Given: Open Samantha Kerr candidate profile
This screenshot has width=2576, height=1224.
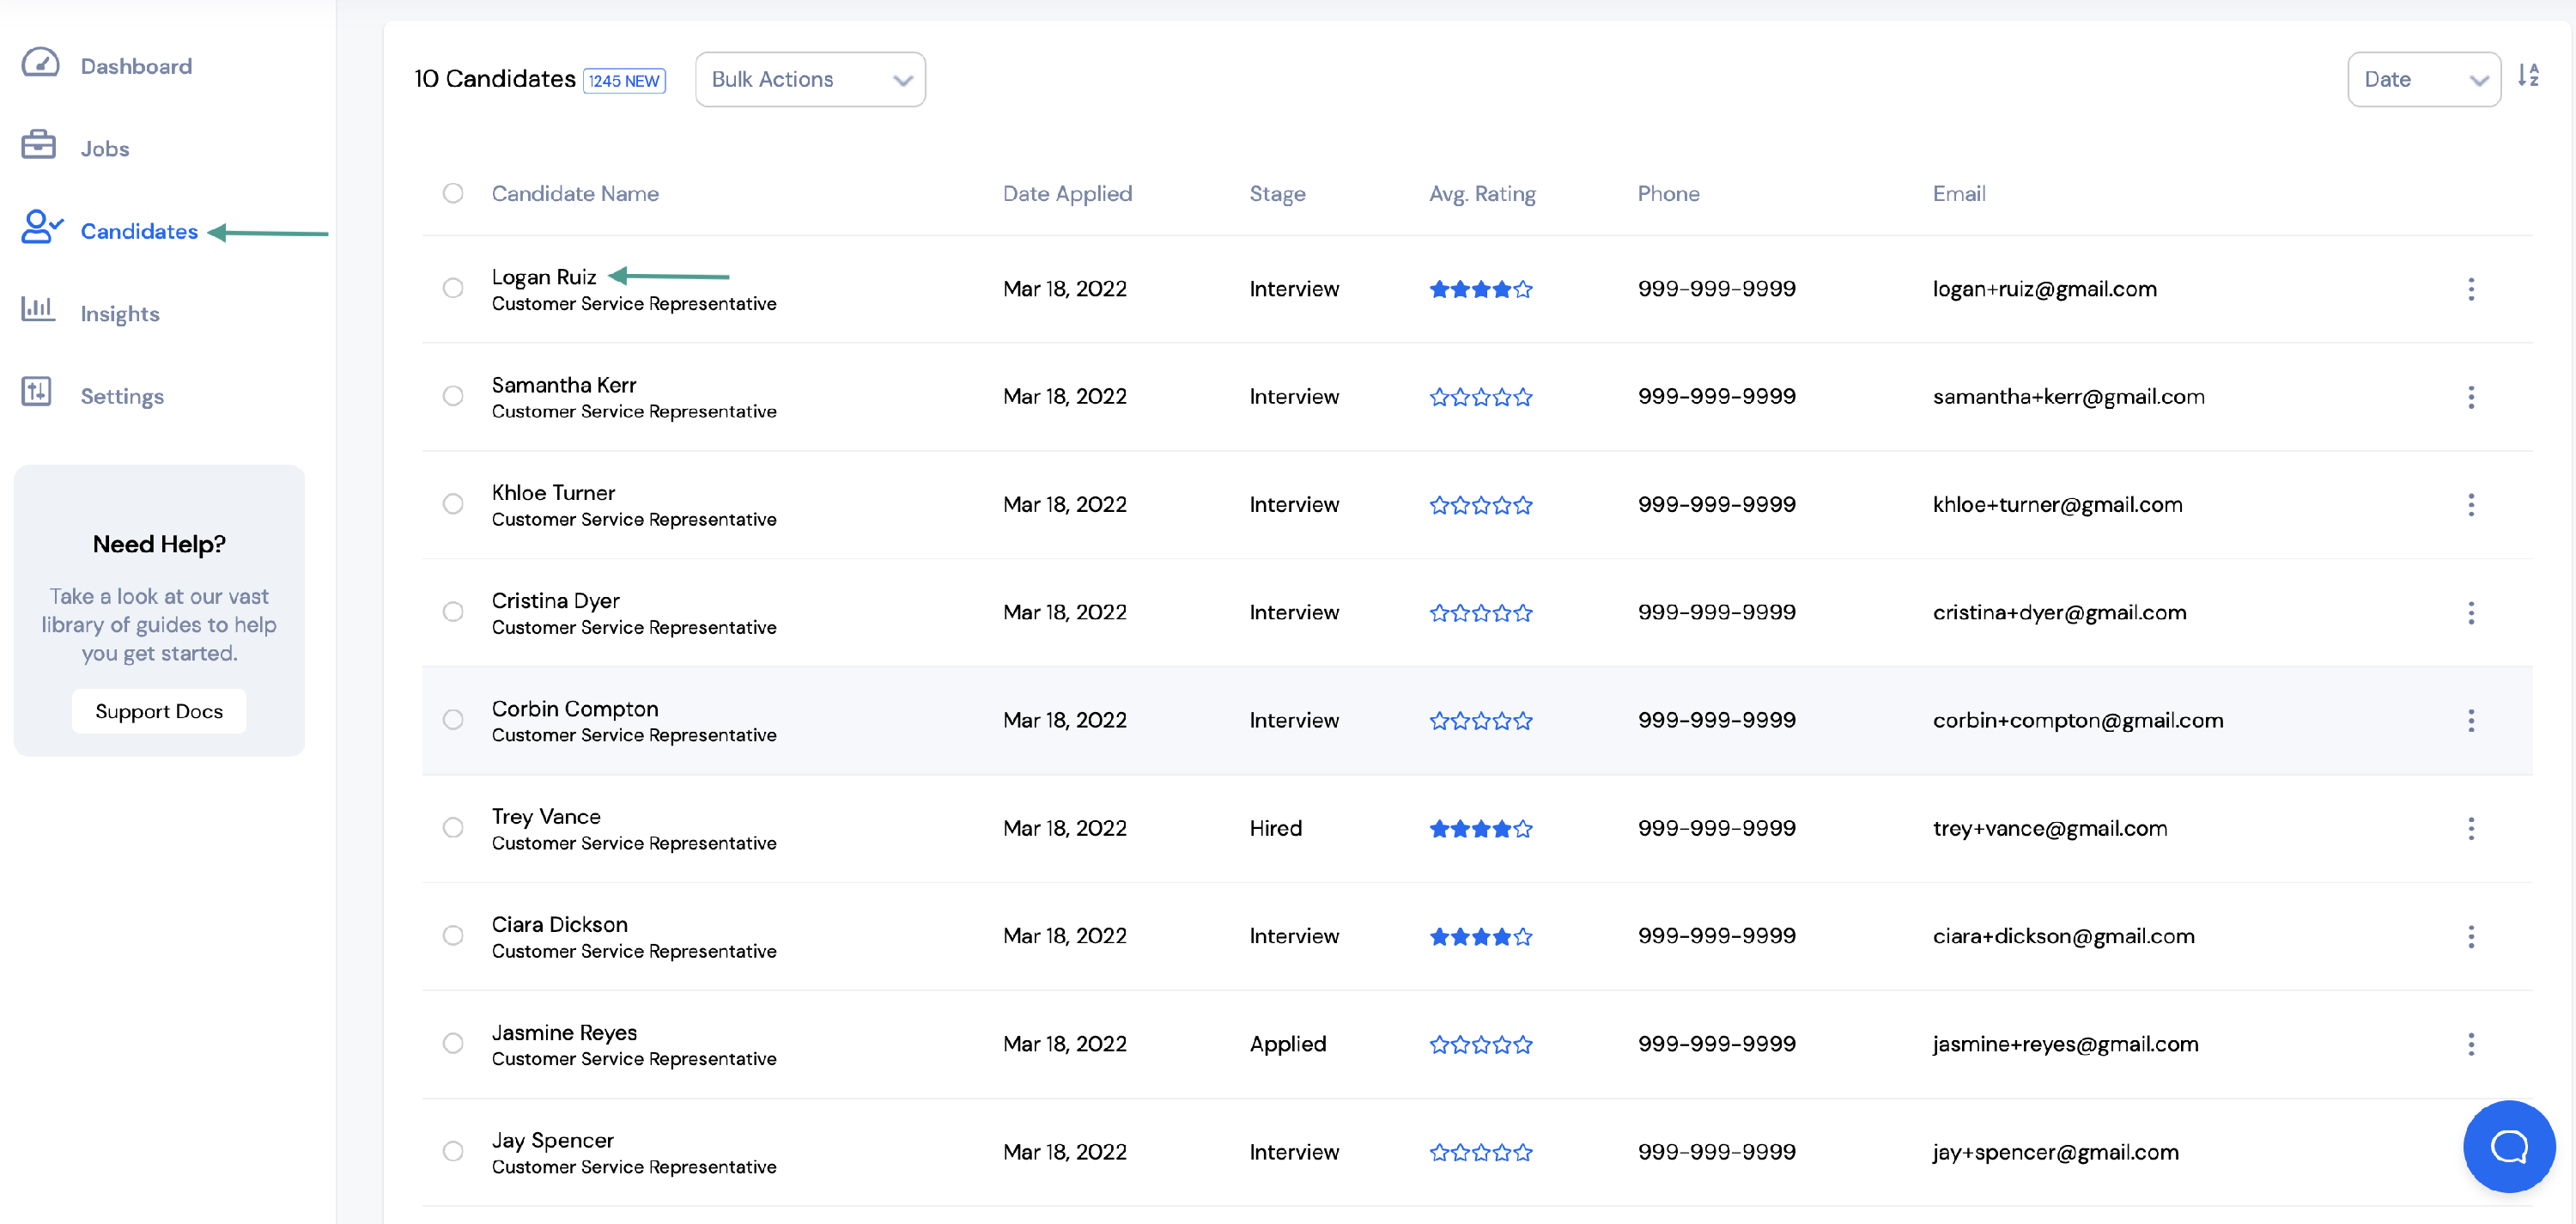Looking at the screenshot, I should coord(564,385).
